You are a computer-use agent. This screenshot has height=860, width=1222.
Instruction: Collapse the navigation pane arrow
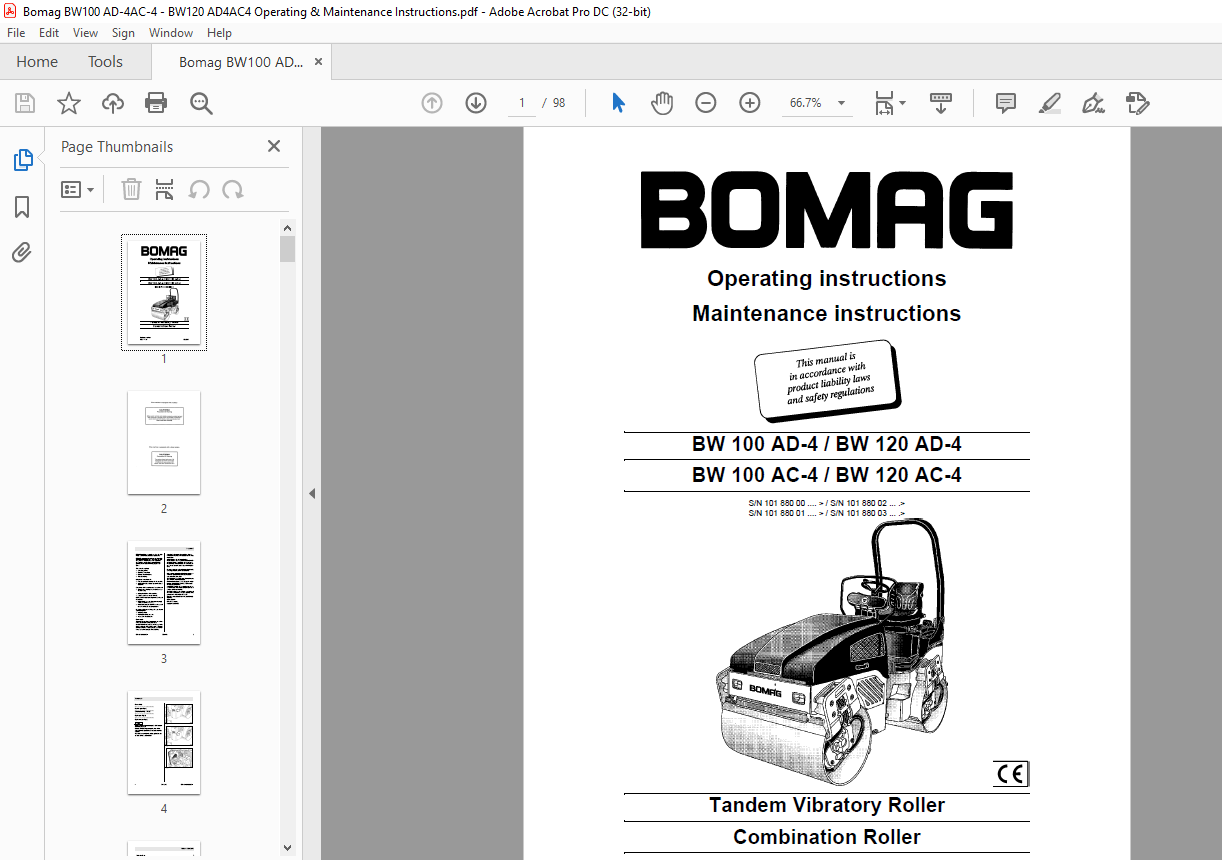click(311, 493)
